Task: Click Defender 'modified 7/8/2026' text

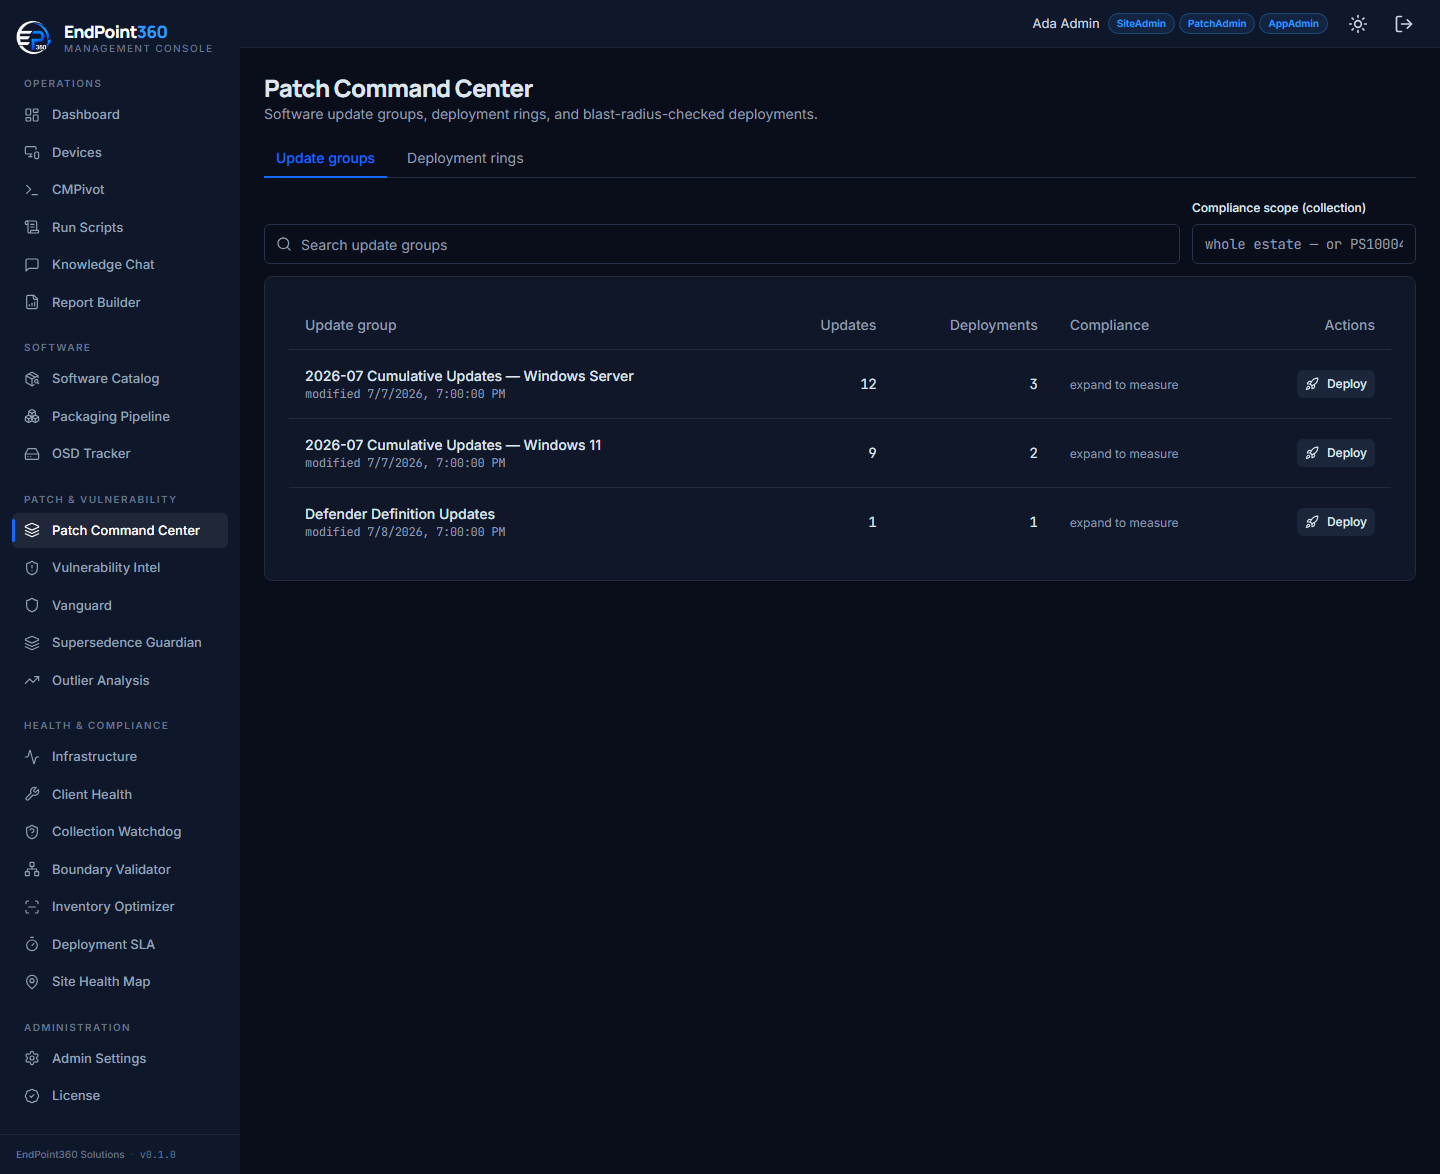Action: tap(405, 532)
